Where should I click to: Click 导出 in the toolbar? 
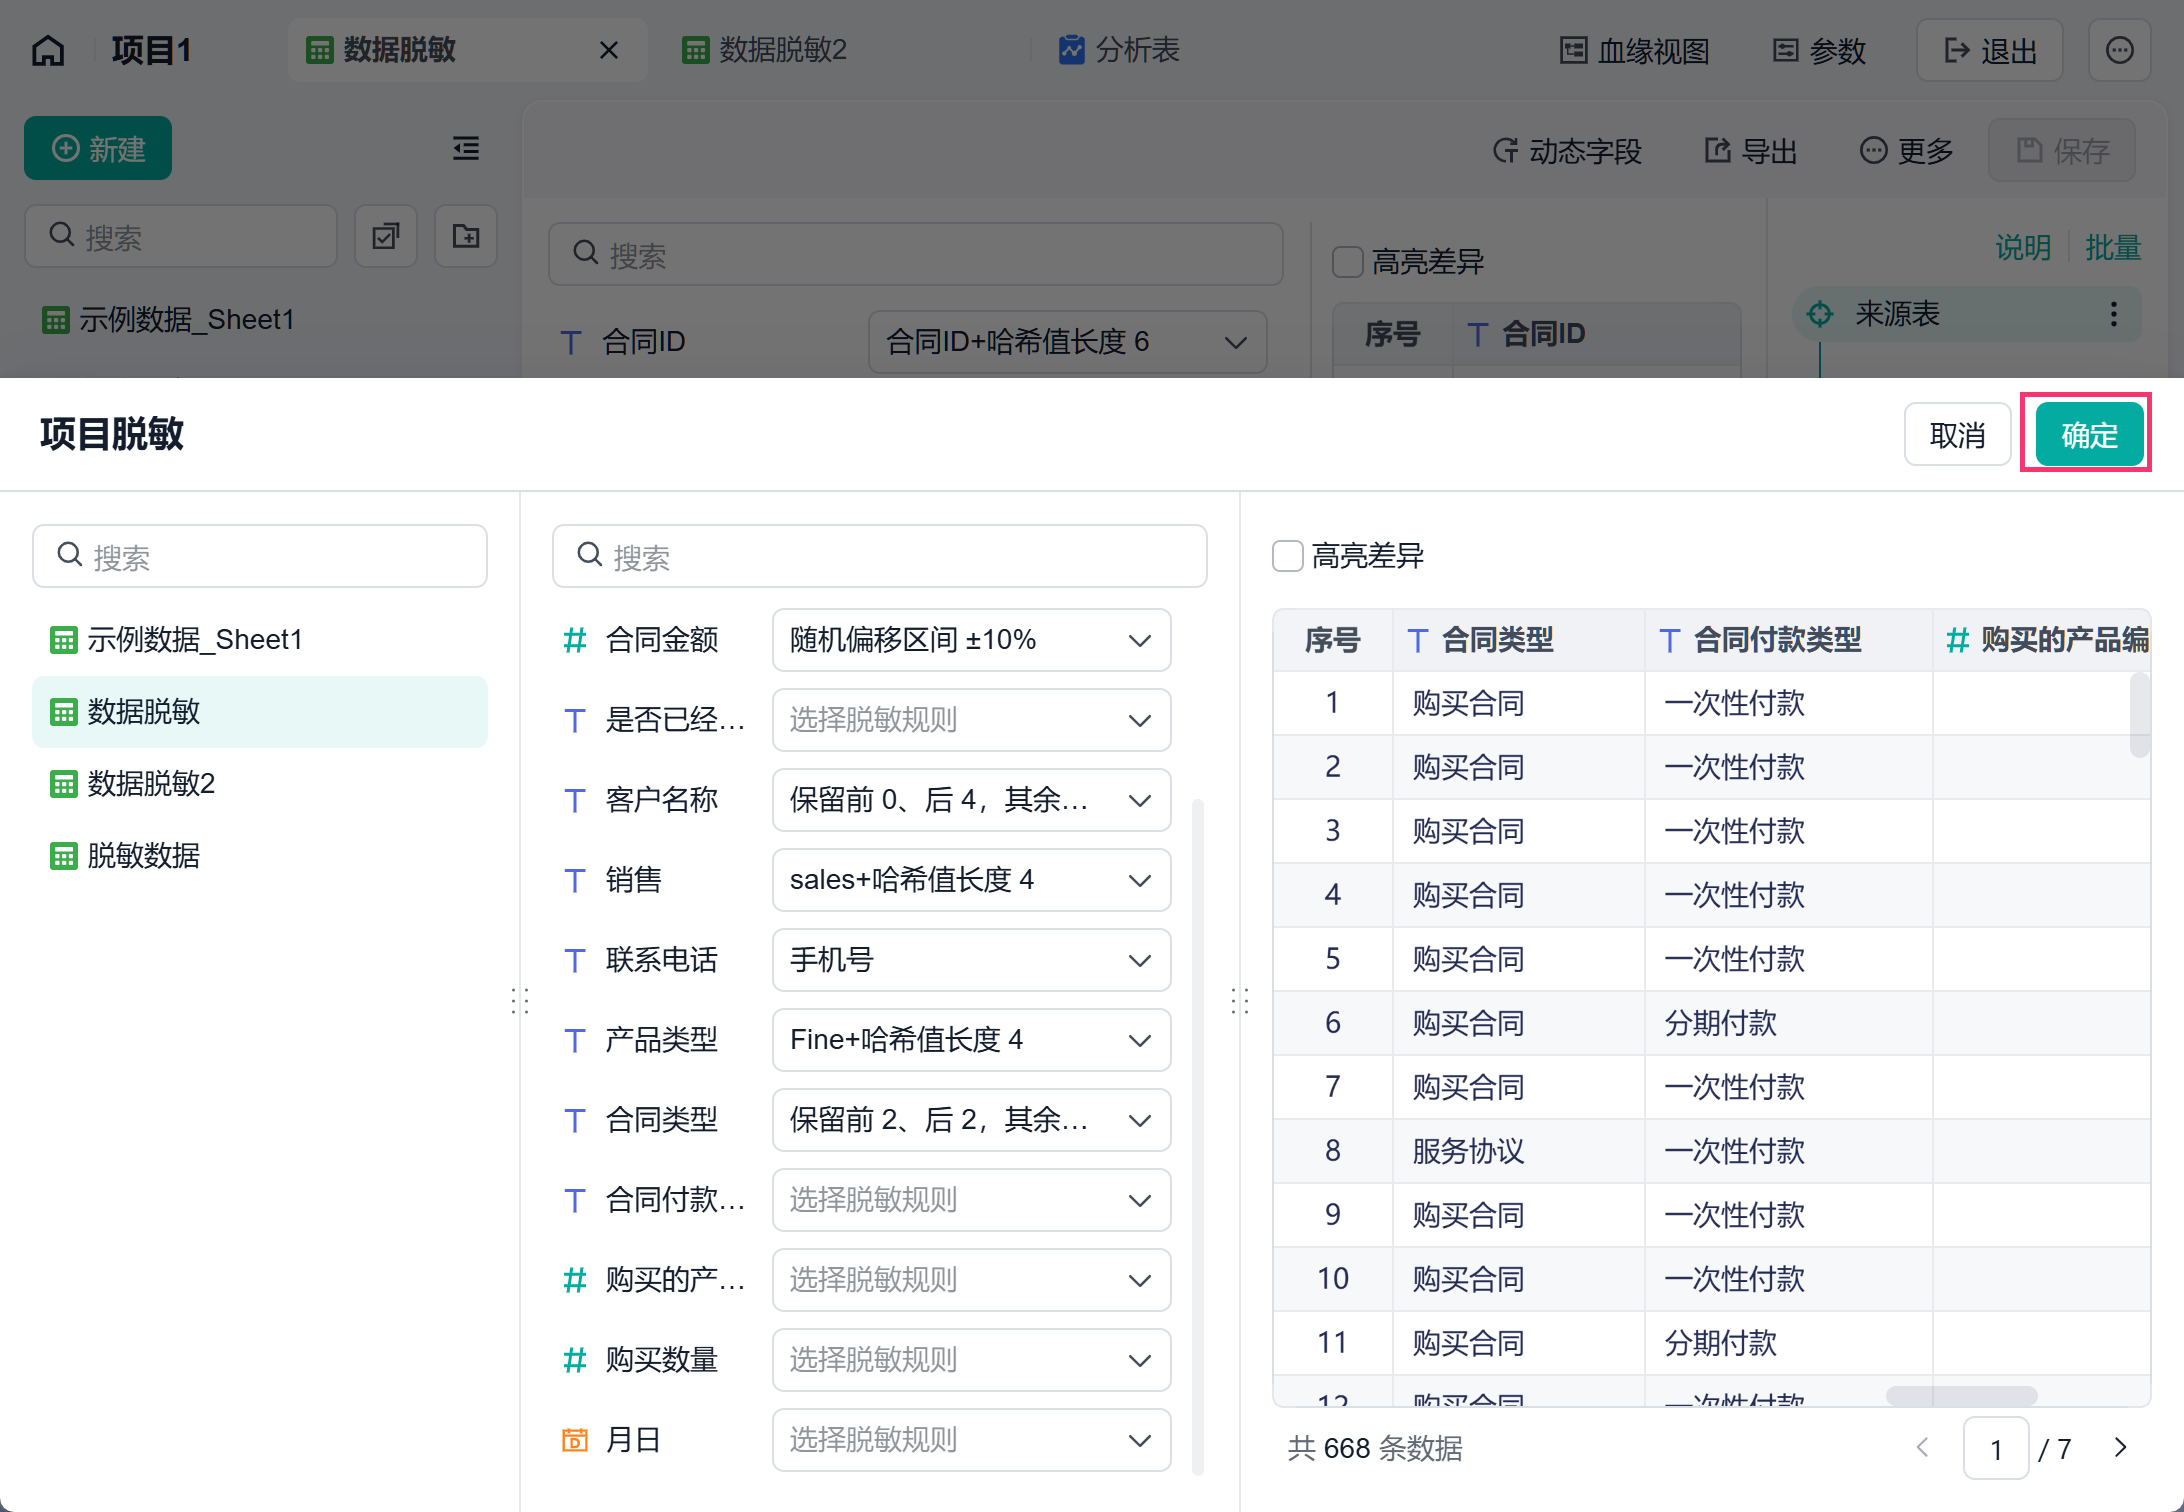click(1751, 151)
